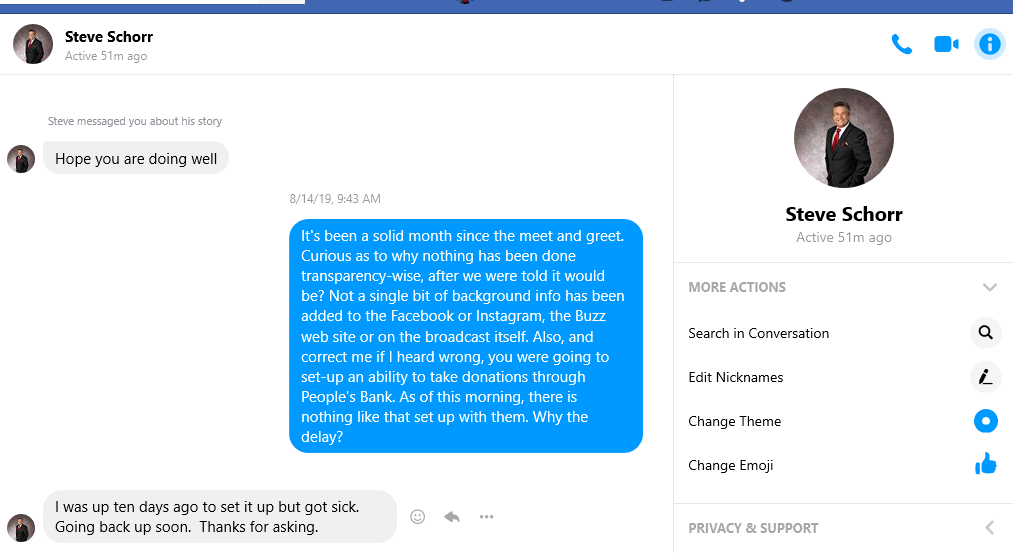Choose Edit Nicknames option

tap(736, 377)
